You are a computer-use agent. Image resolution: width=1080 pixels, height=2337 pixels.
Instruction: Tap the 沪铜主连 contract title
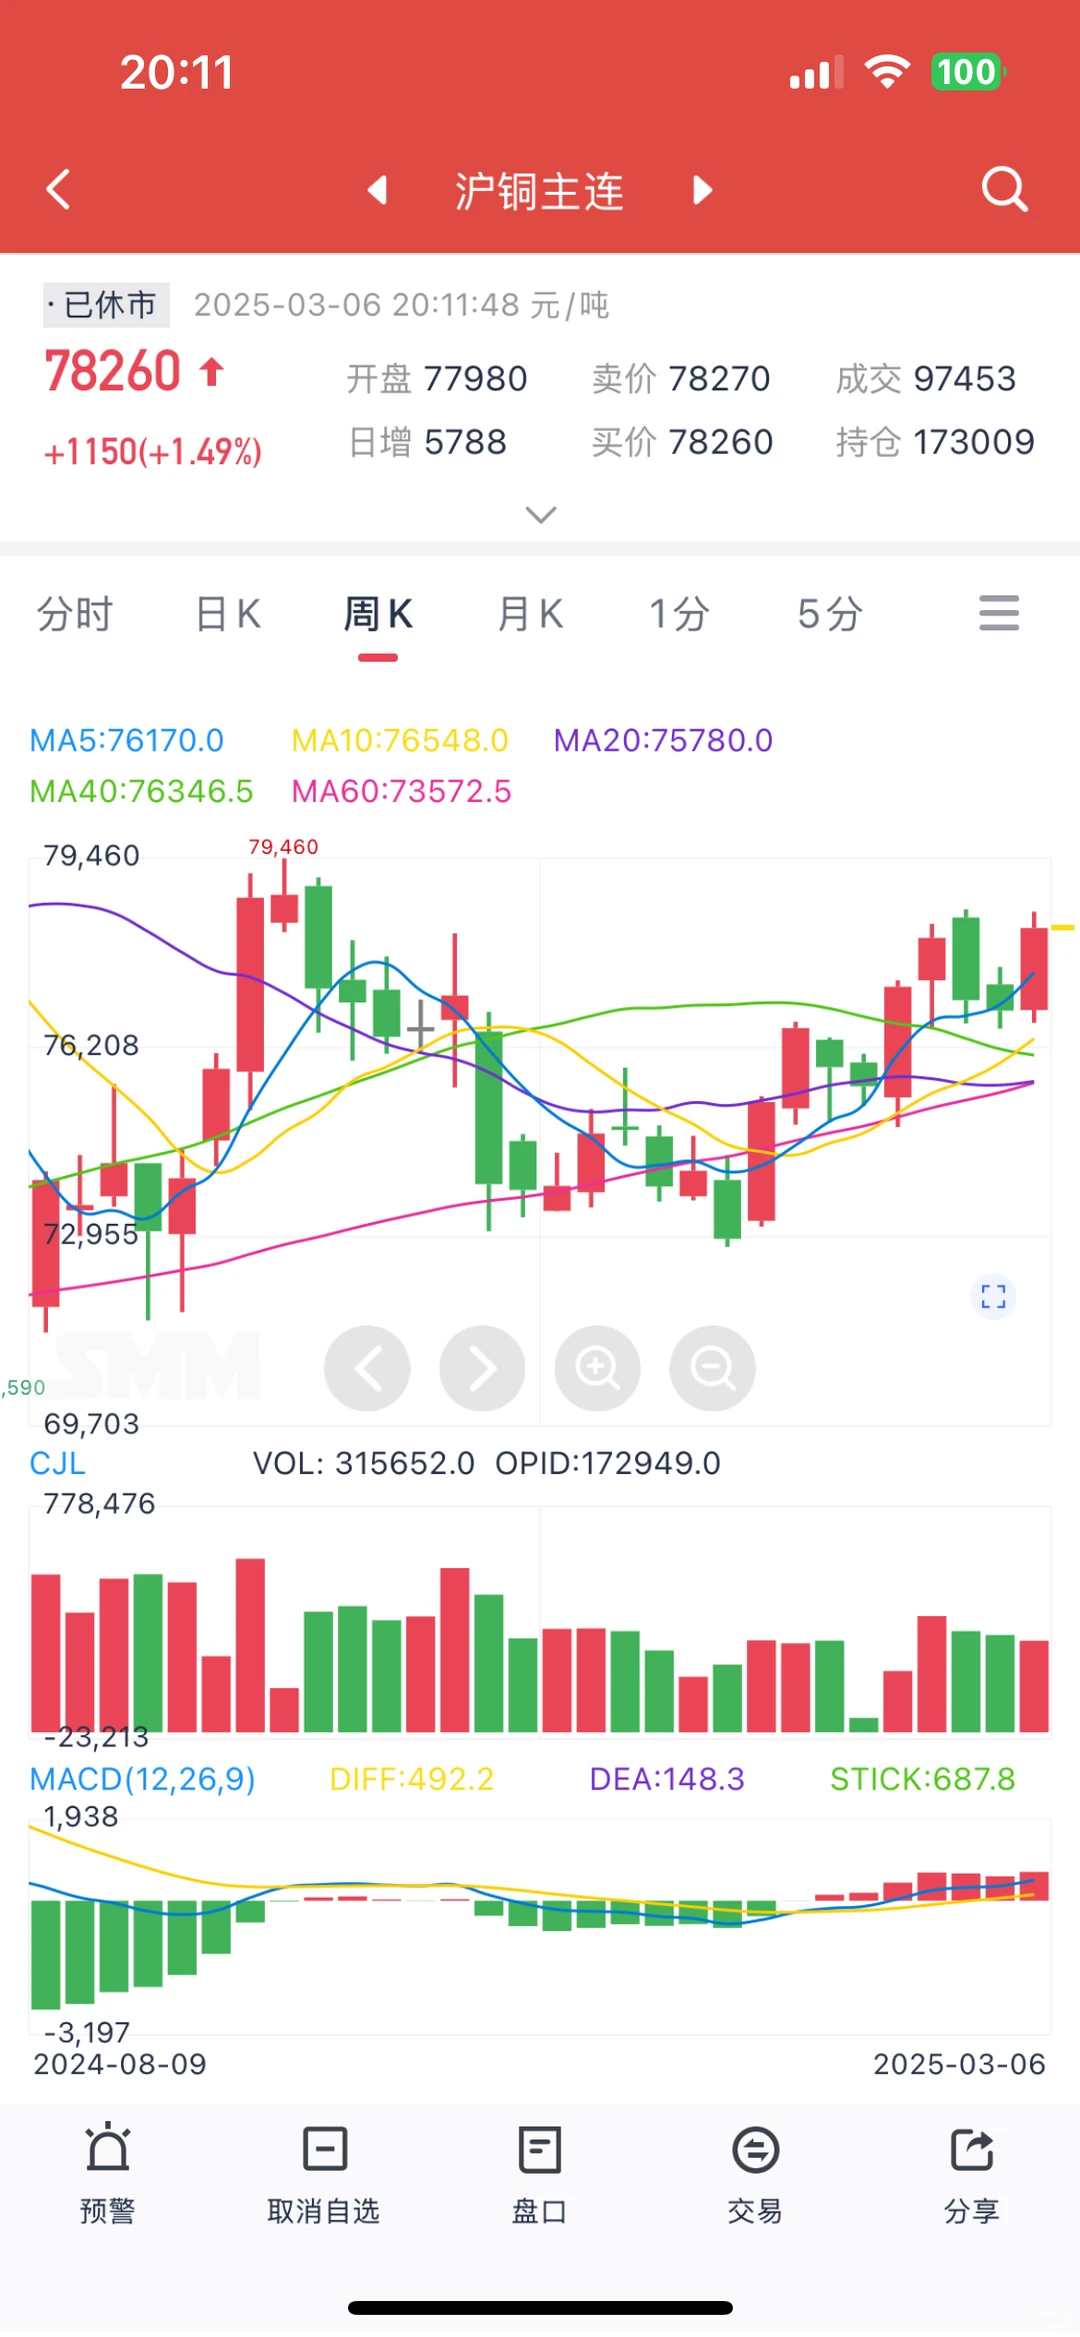[x=540, y=191]
